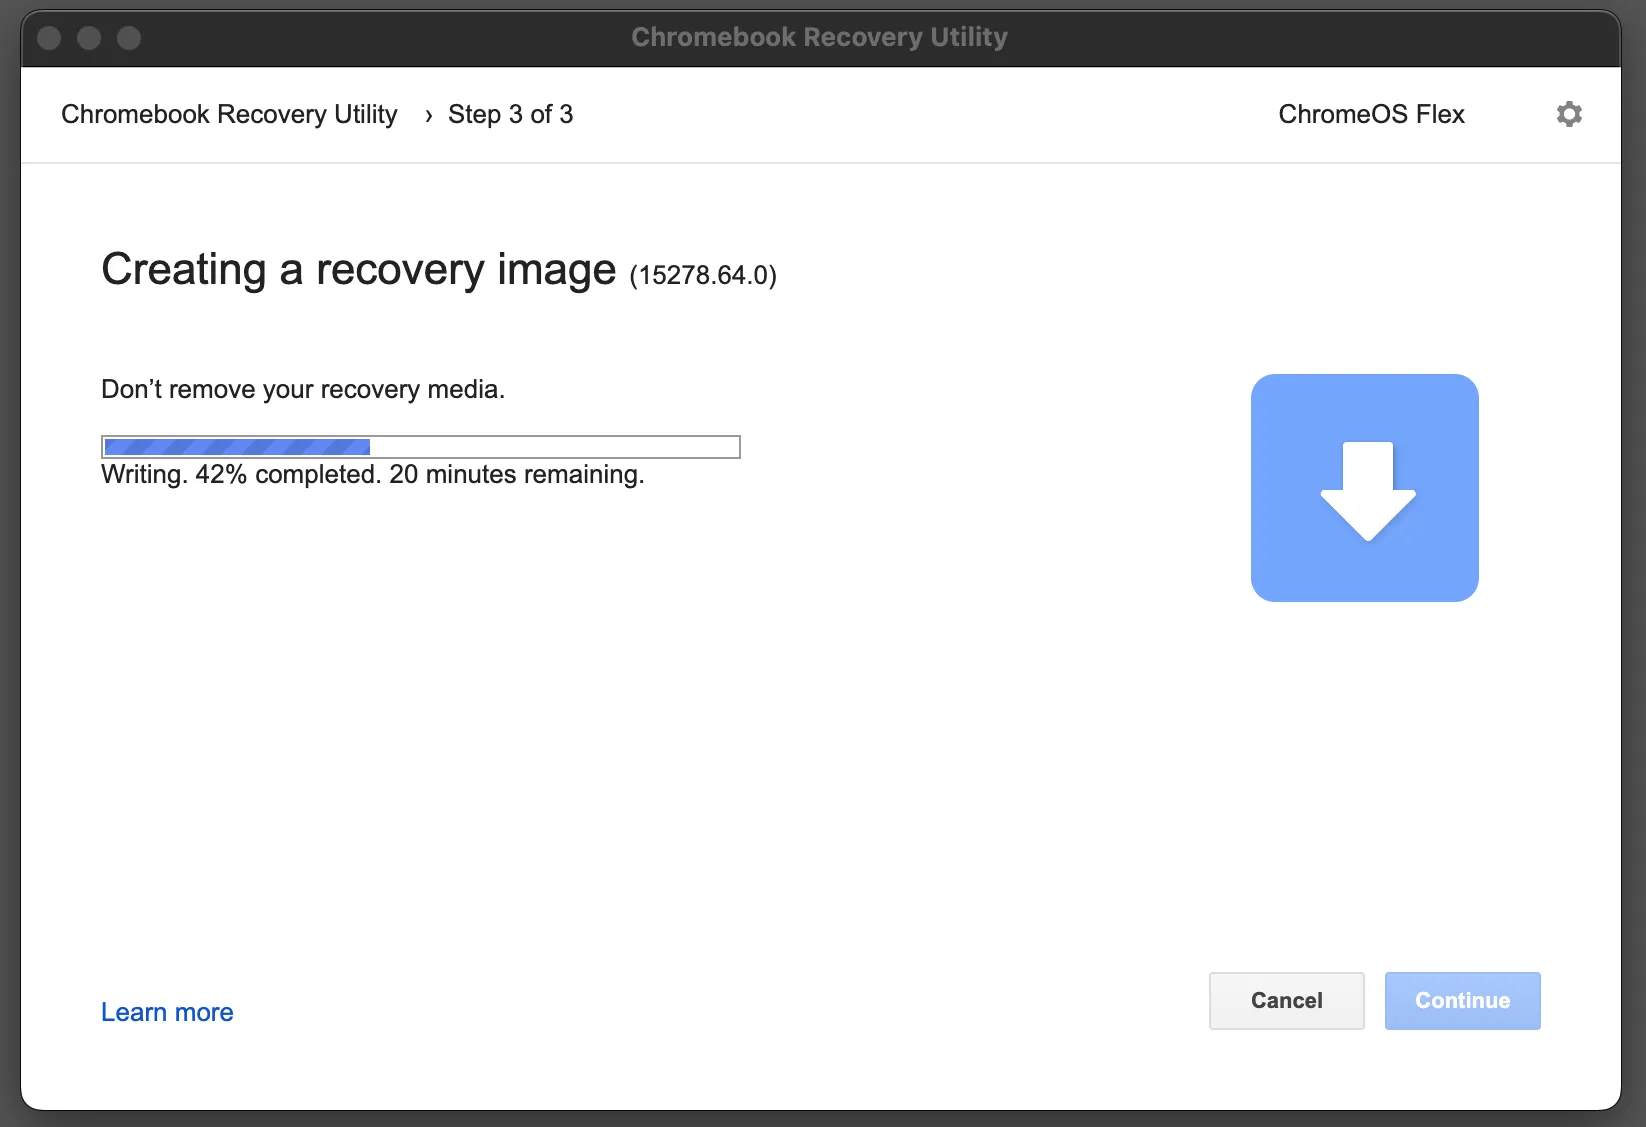
Task: Click the disabled Continue button
Action: click(1462, 1000)
